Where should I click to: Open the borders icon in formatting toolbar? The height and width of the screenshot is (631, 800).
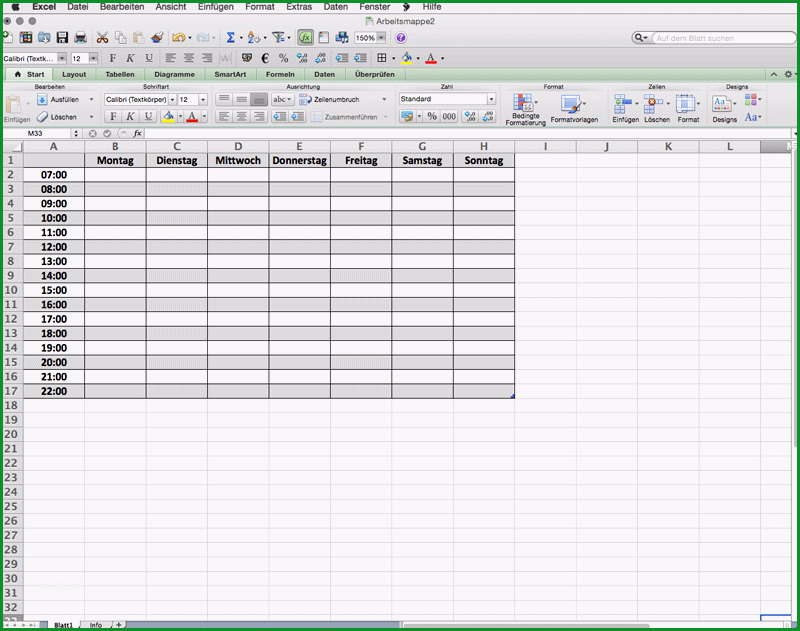tap(382, 58)
